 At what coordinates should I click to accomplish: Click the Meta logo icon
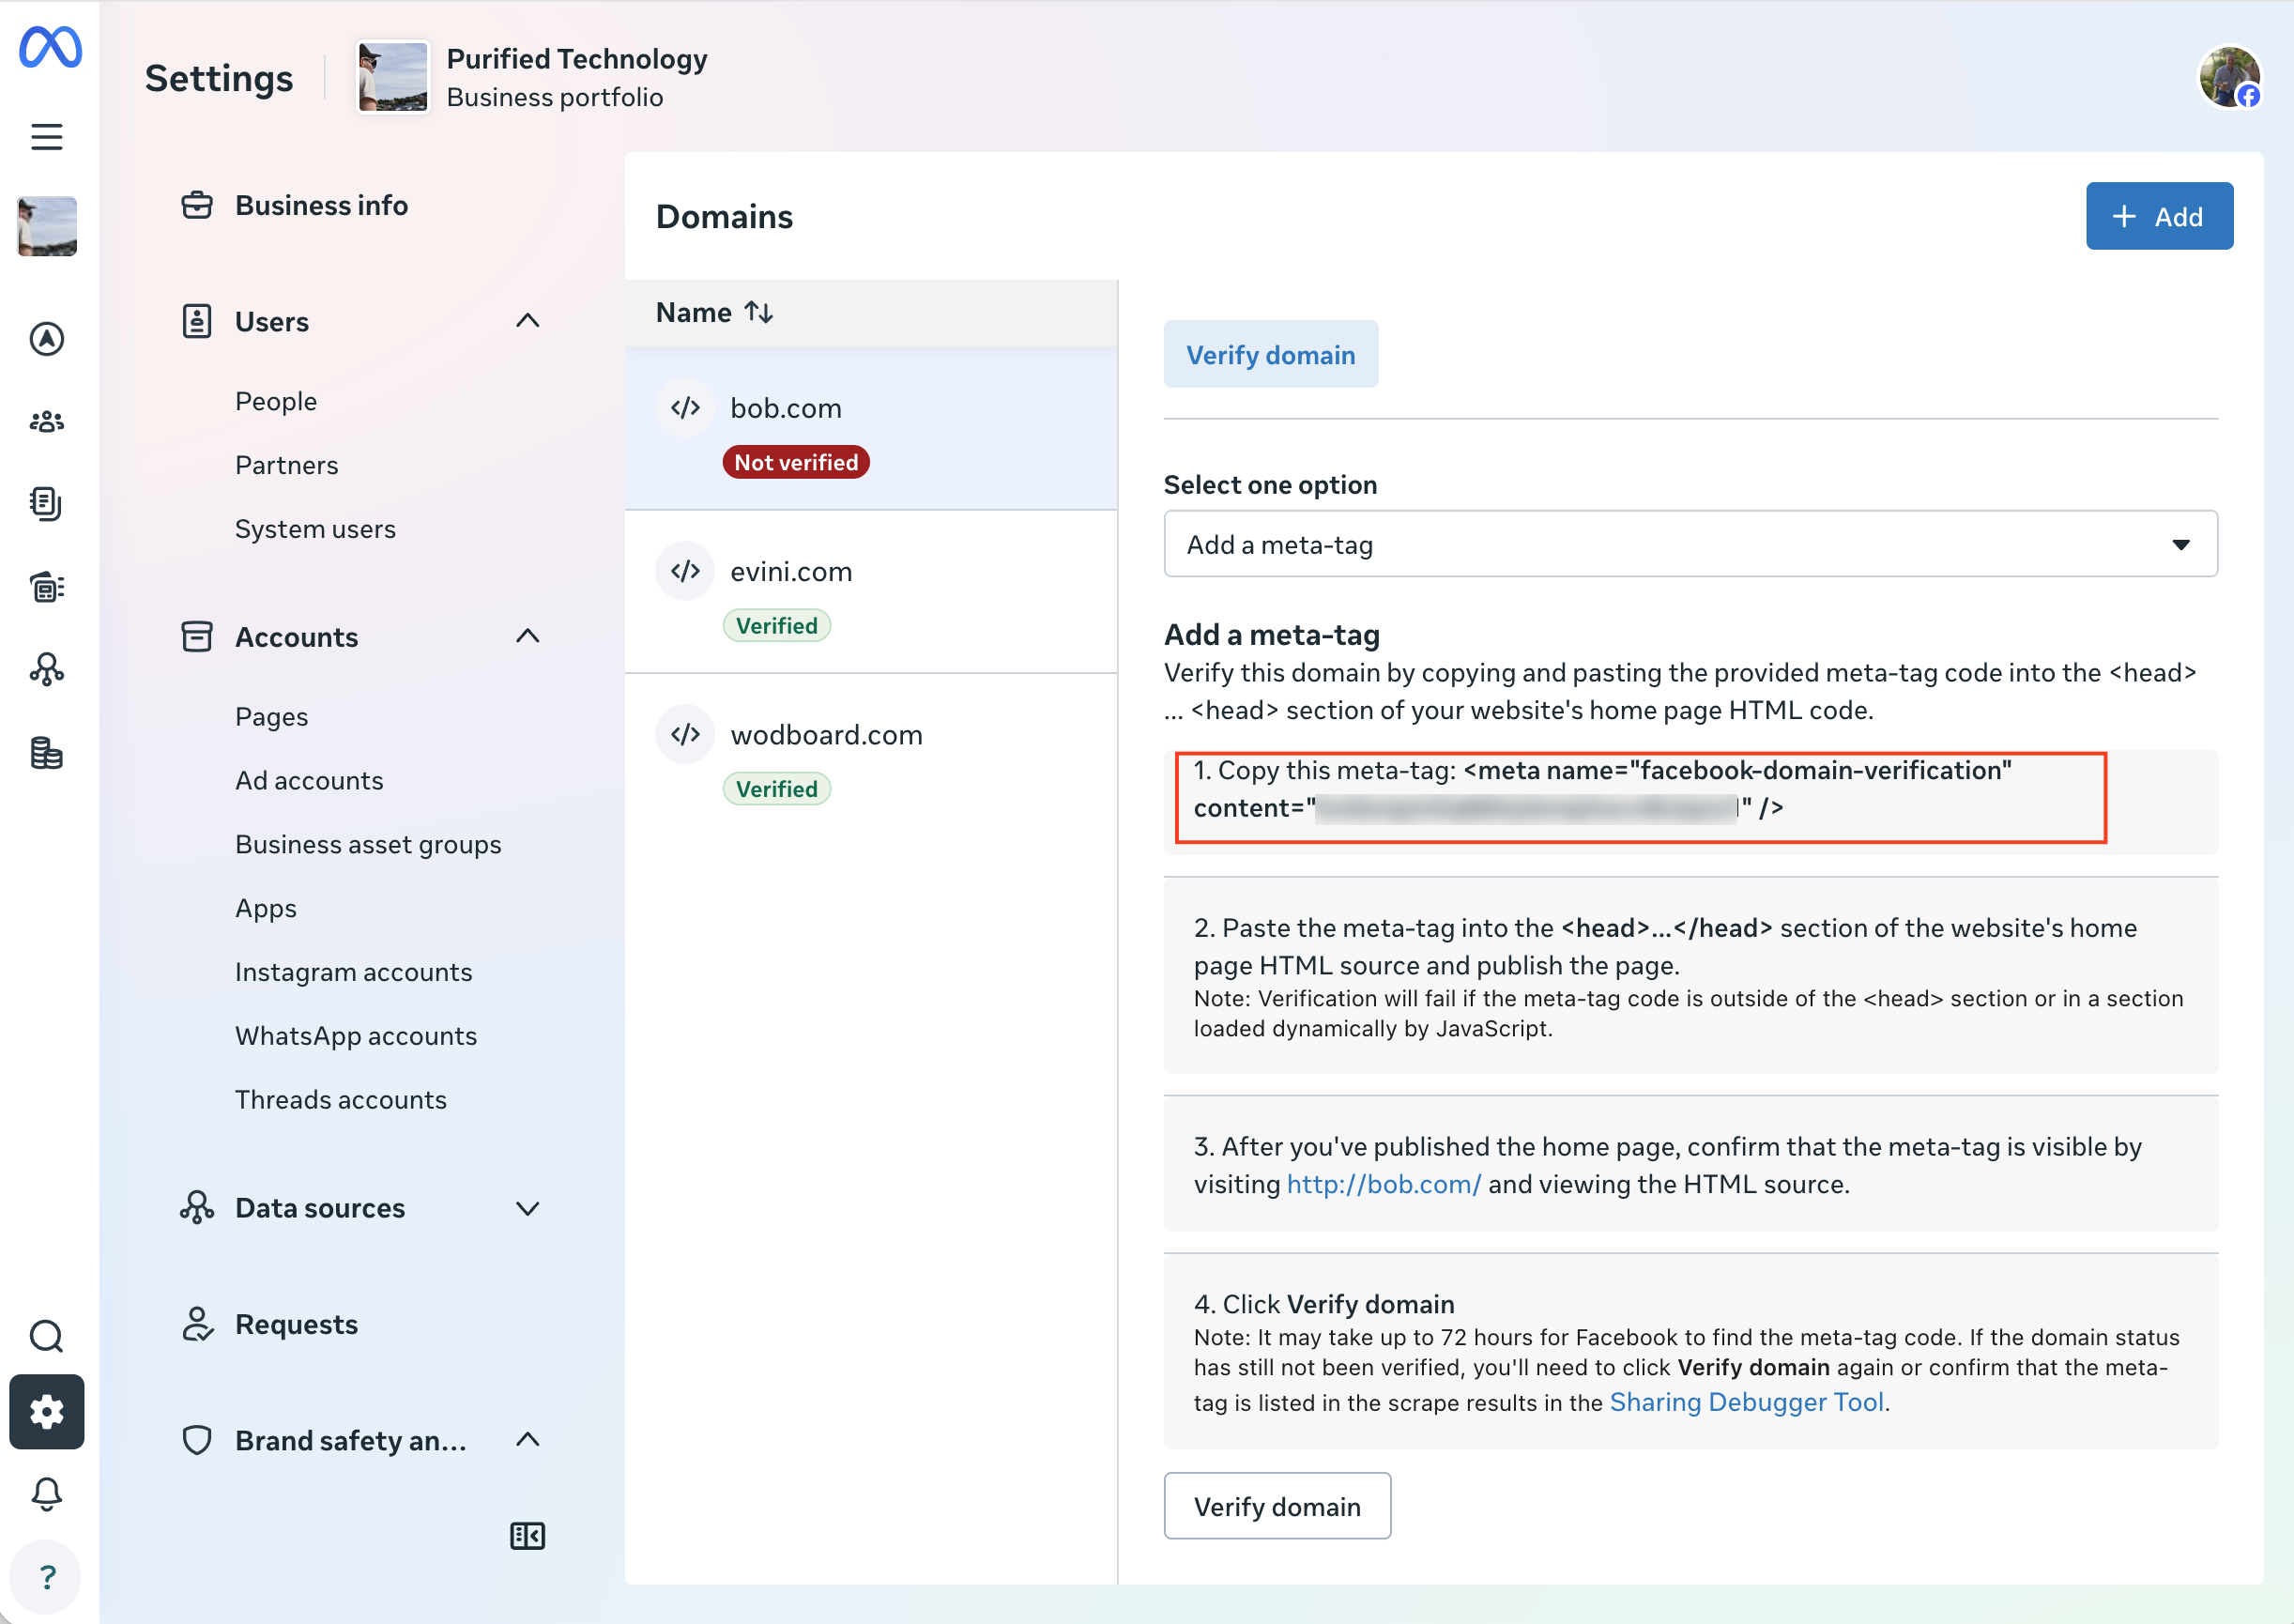(50, 47)
